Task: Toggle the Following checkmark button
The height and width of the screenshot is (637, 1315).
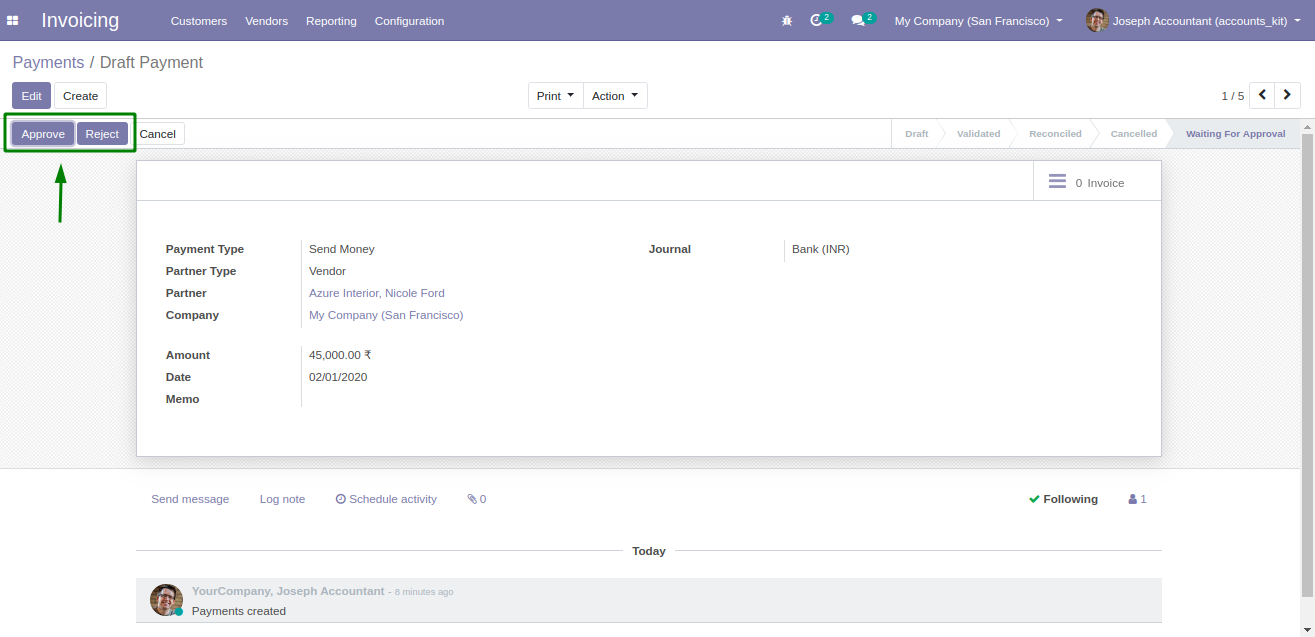Action: point(1063,499)
